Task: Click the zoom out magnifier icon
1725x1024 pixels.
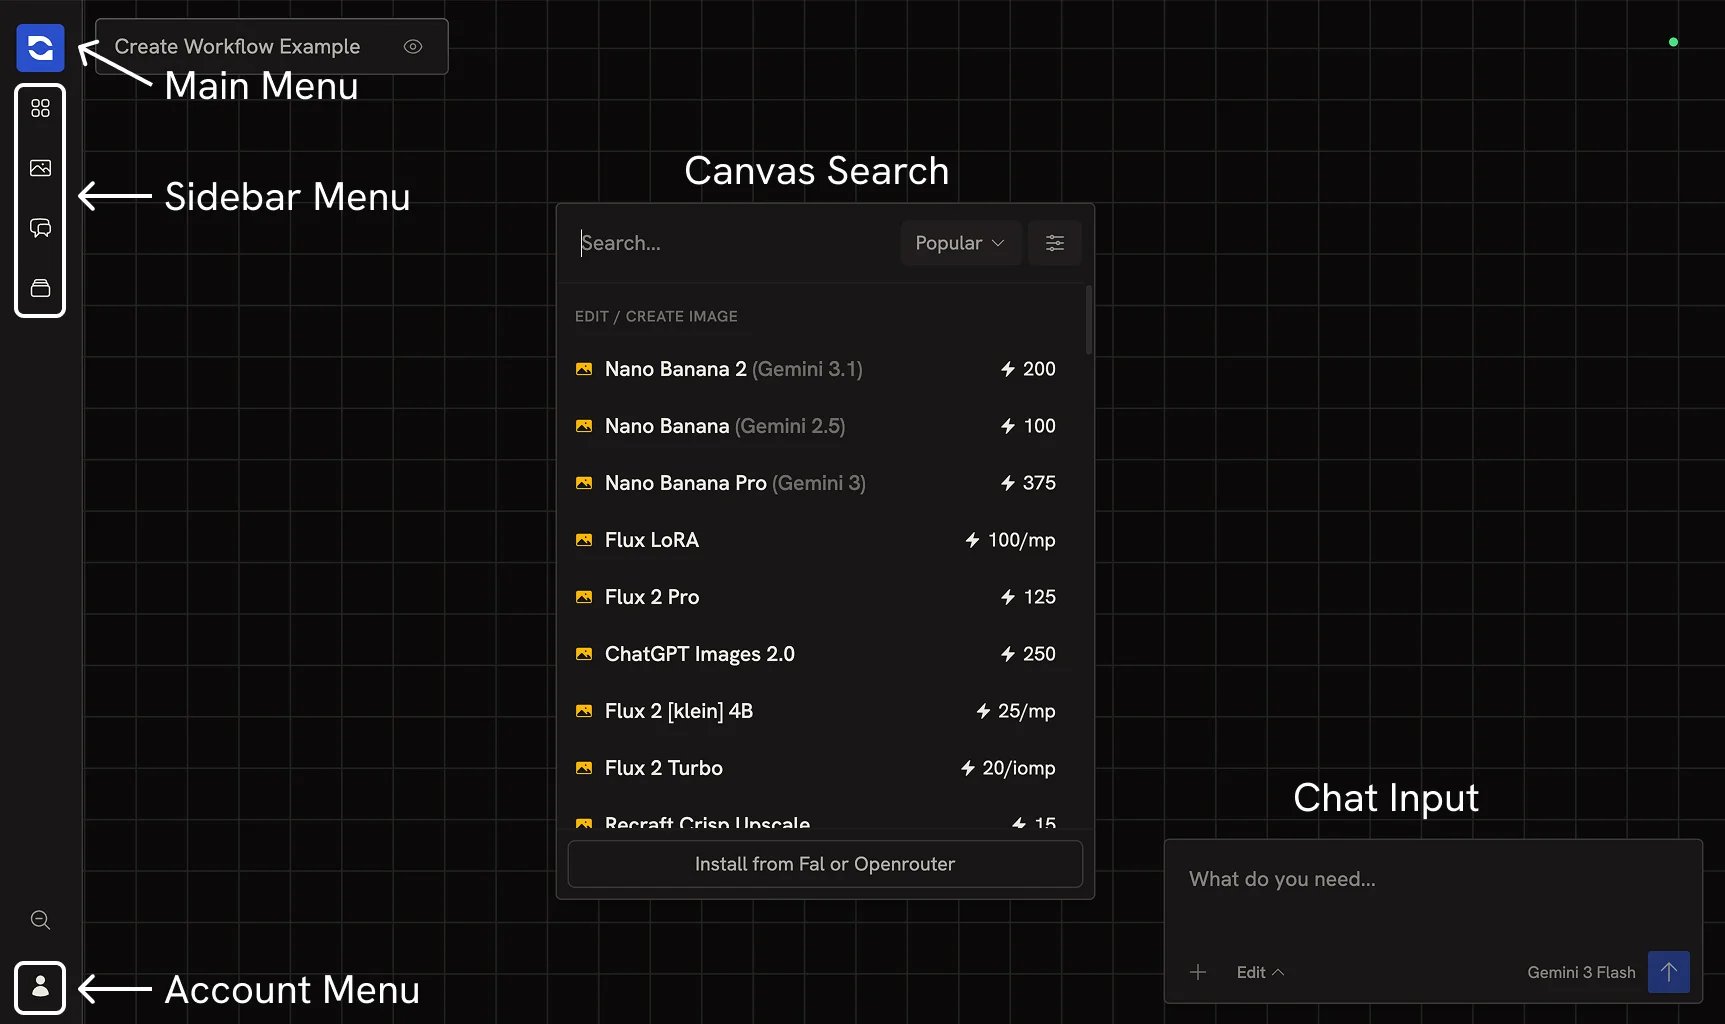Action: tap(40, 920)
